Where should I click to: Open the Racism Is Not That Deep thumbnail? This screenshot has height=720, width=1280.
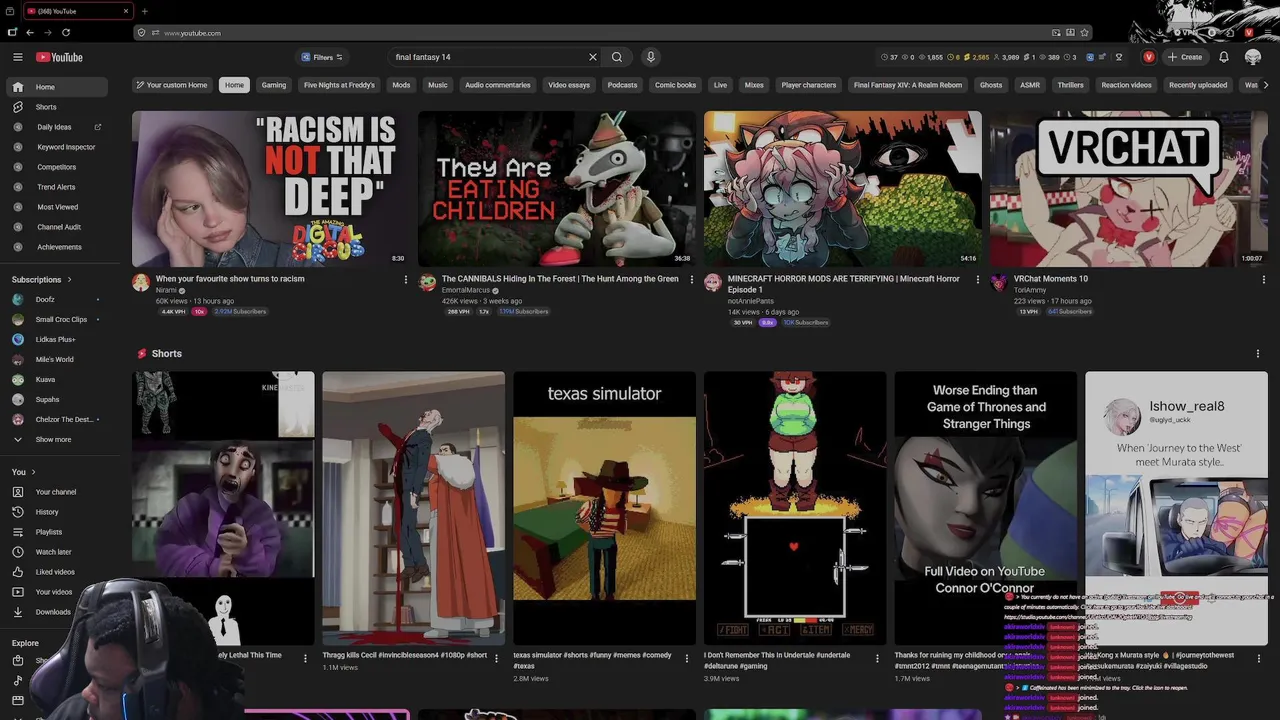[x=271, y=189]
